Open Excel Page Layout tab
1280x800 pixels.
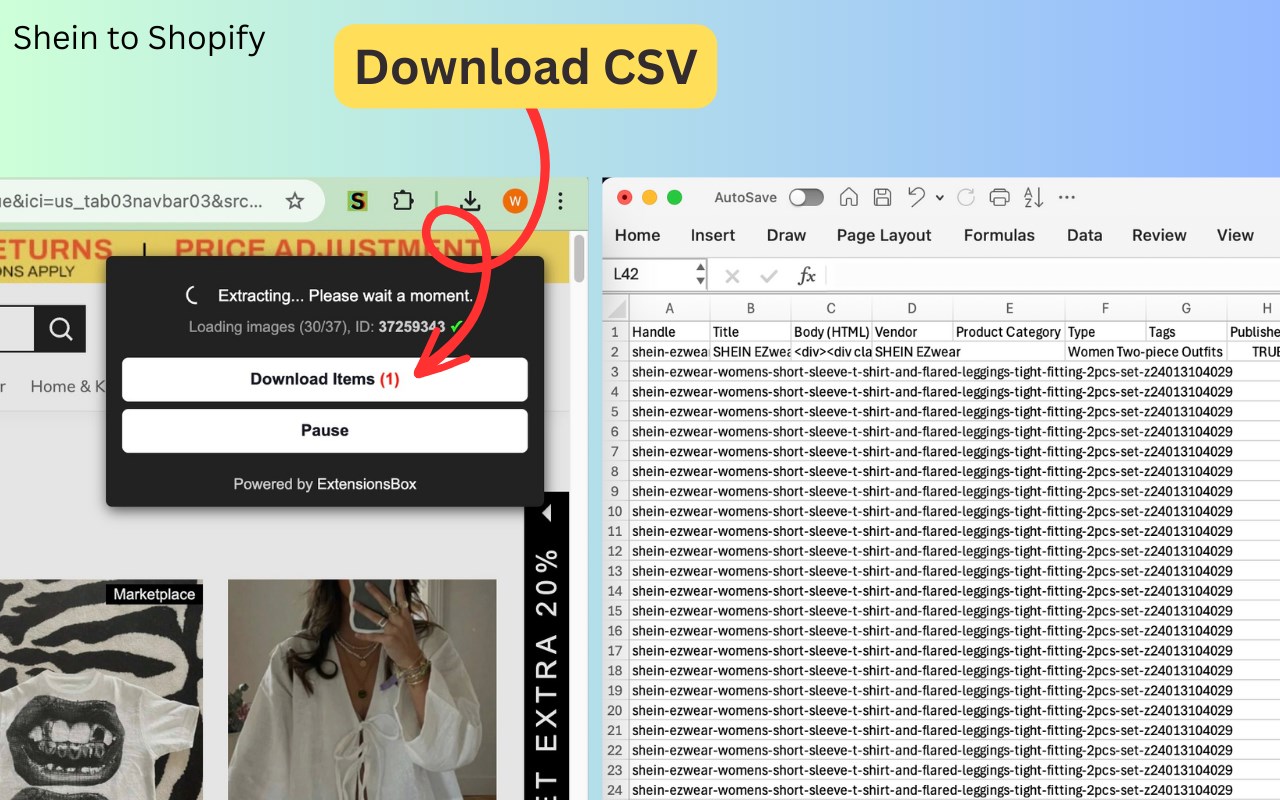(x=884, y=235)
